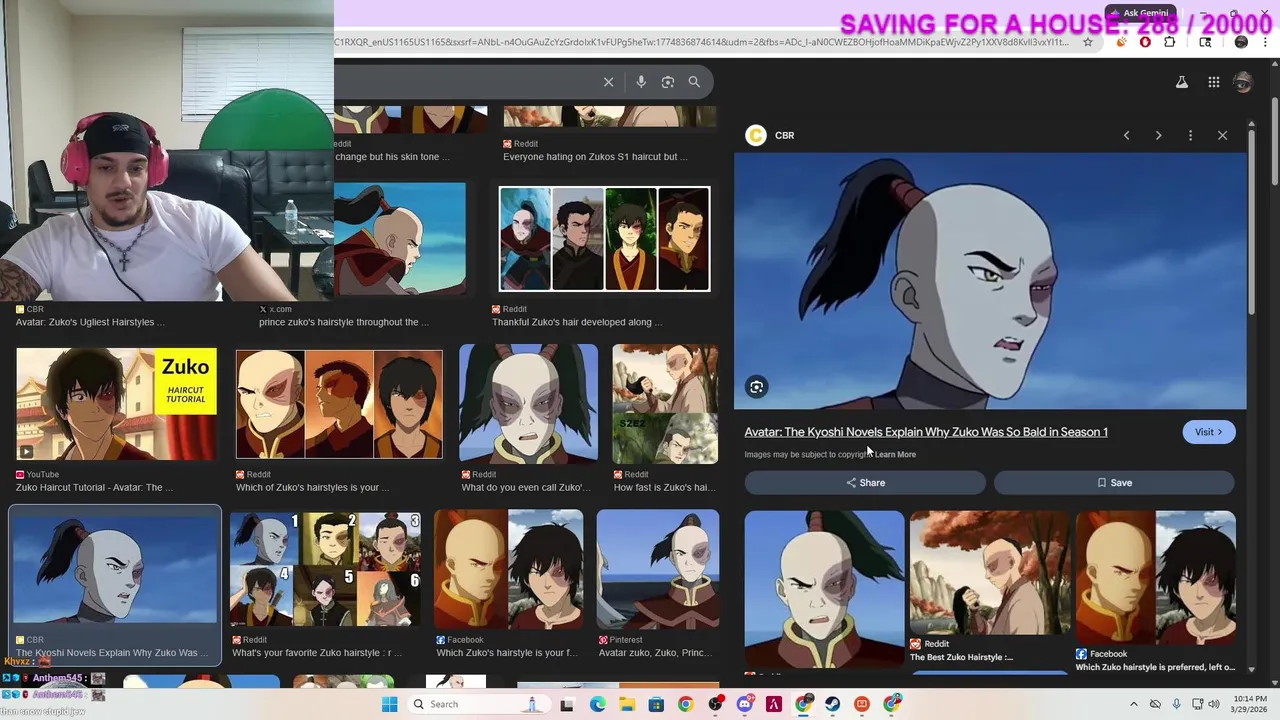Open Search Labs flask icon

1182,82
